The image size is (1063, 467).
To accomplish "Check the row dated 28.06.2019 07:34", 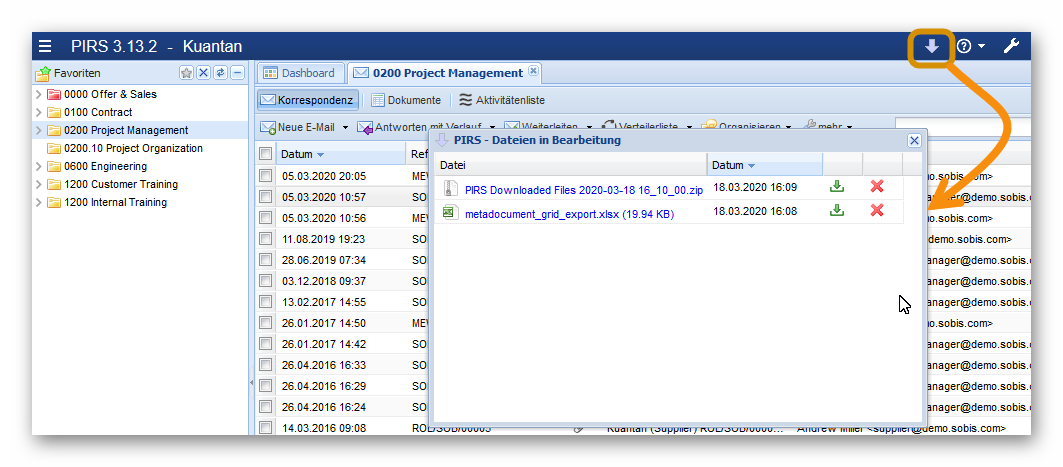I will point(266,260).
